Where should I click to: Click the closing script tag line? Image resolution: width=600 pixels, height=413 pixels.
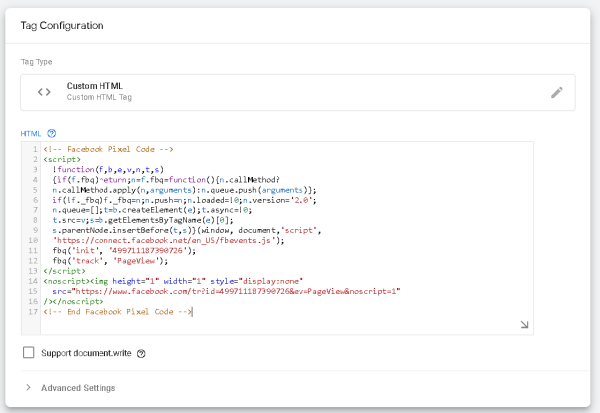click(64, 271)
